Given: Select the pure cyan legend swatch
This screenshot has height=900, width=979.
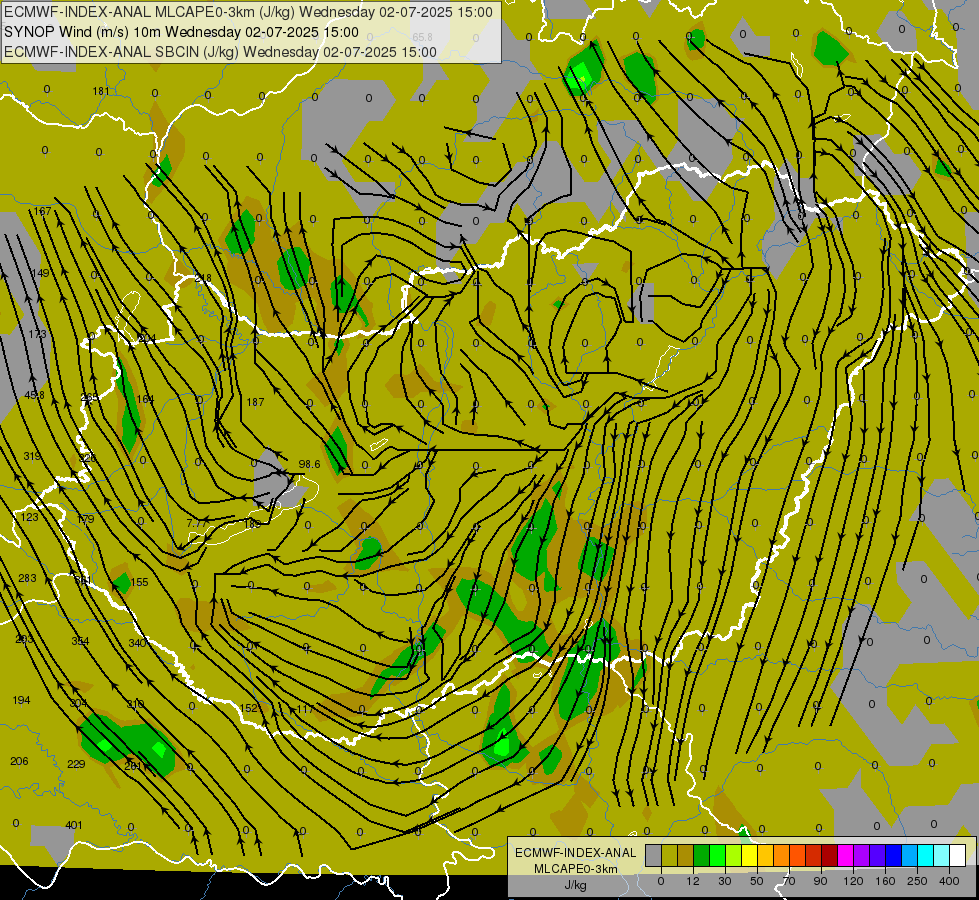Looking at the screenshot, I should (x=925, y=855).
